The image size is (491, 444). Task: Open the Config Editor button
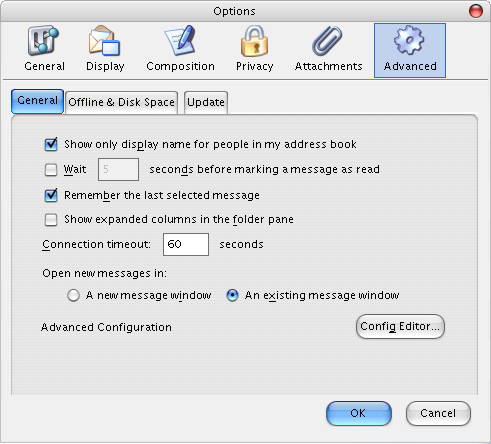tap(400, 326)
